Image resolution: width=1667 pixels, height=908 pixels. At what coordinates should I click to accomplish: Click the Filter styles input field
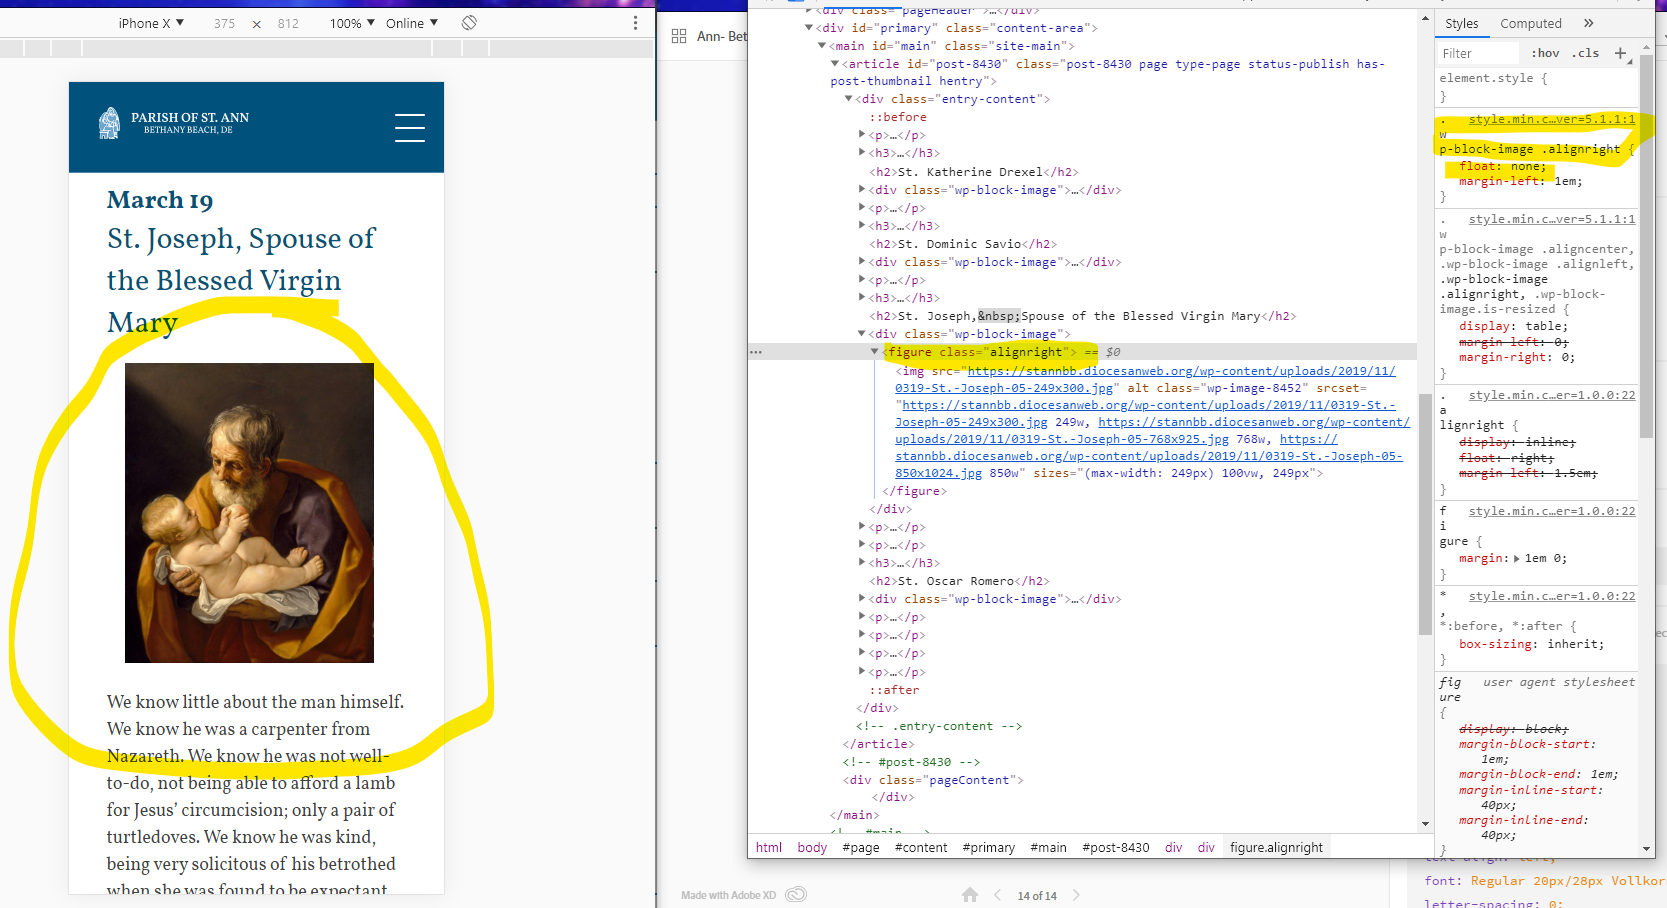pyautogui.click(x=1478, y=53)
